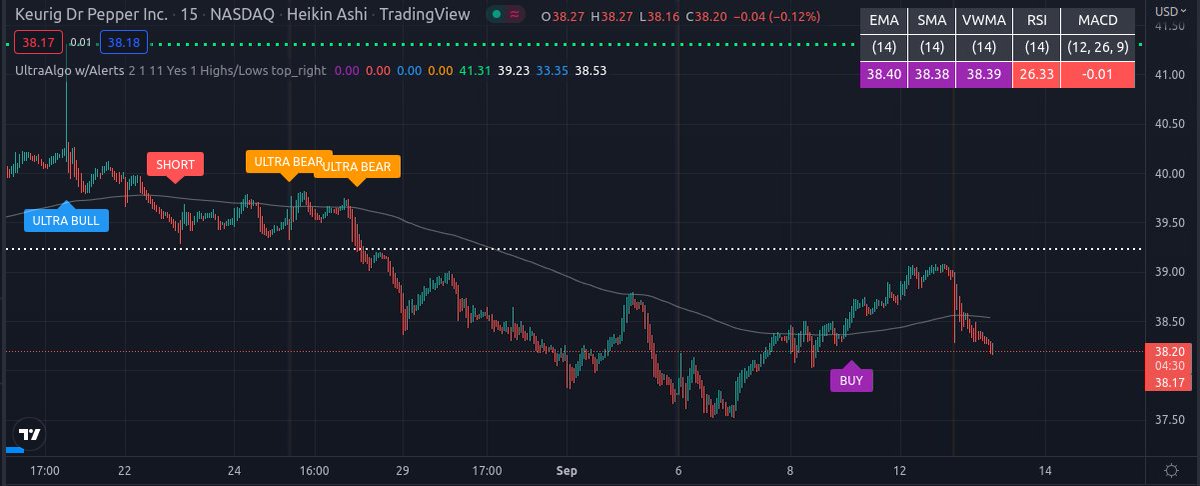Click the 29 date on time axis
Screen dimensions: 1200x486
coord(404,469)
